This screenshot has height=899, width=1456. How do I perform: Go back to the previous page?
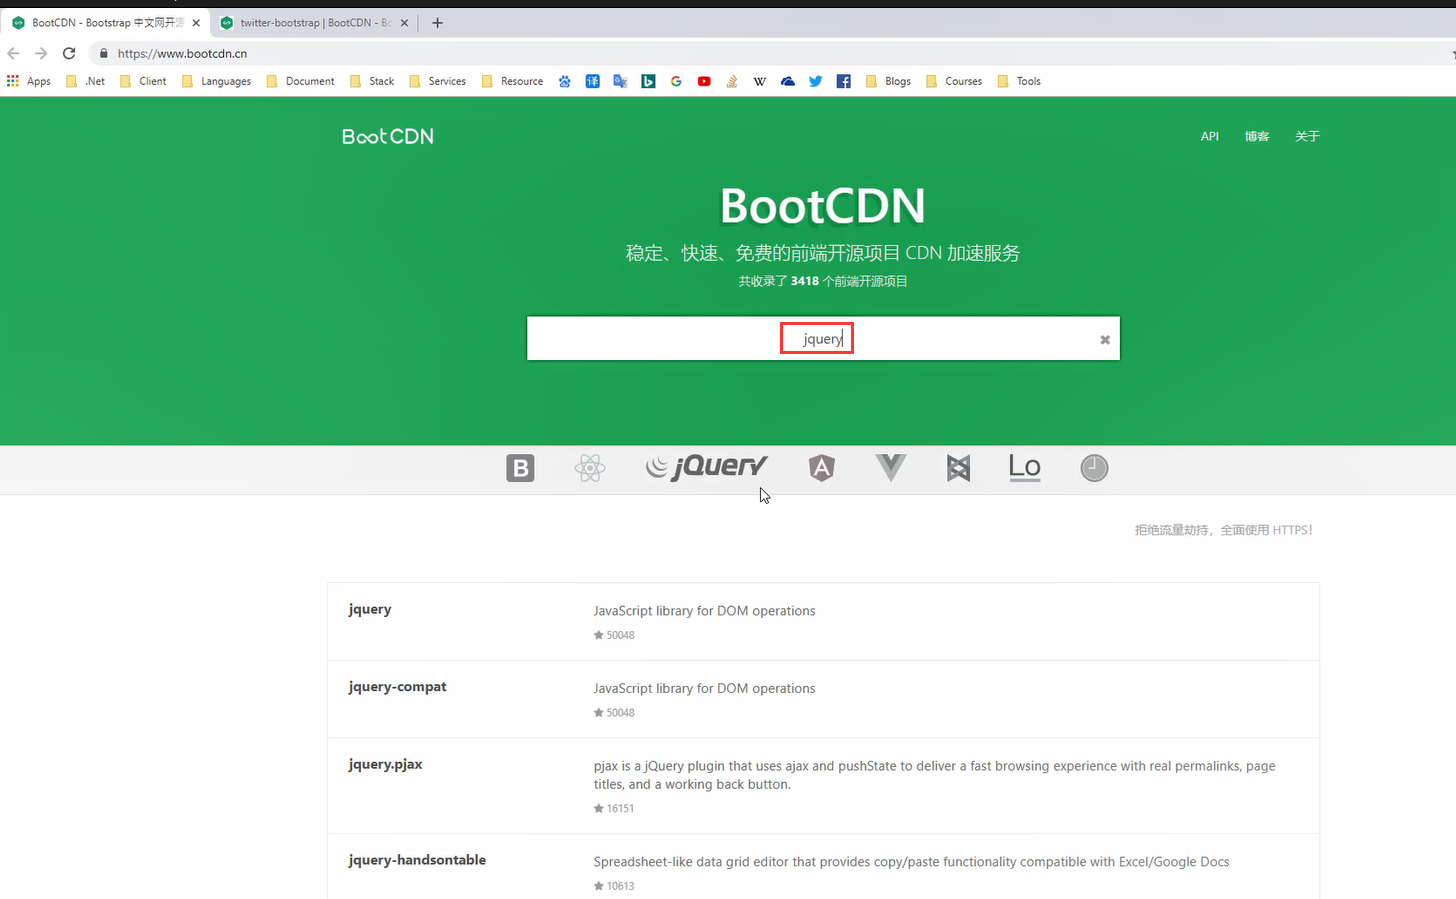pyautogui.click(x=13, y=53)
